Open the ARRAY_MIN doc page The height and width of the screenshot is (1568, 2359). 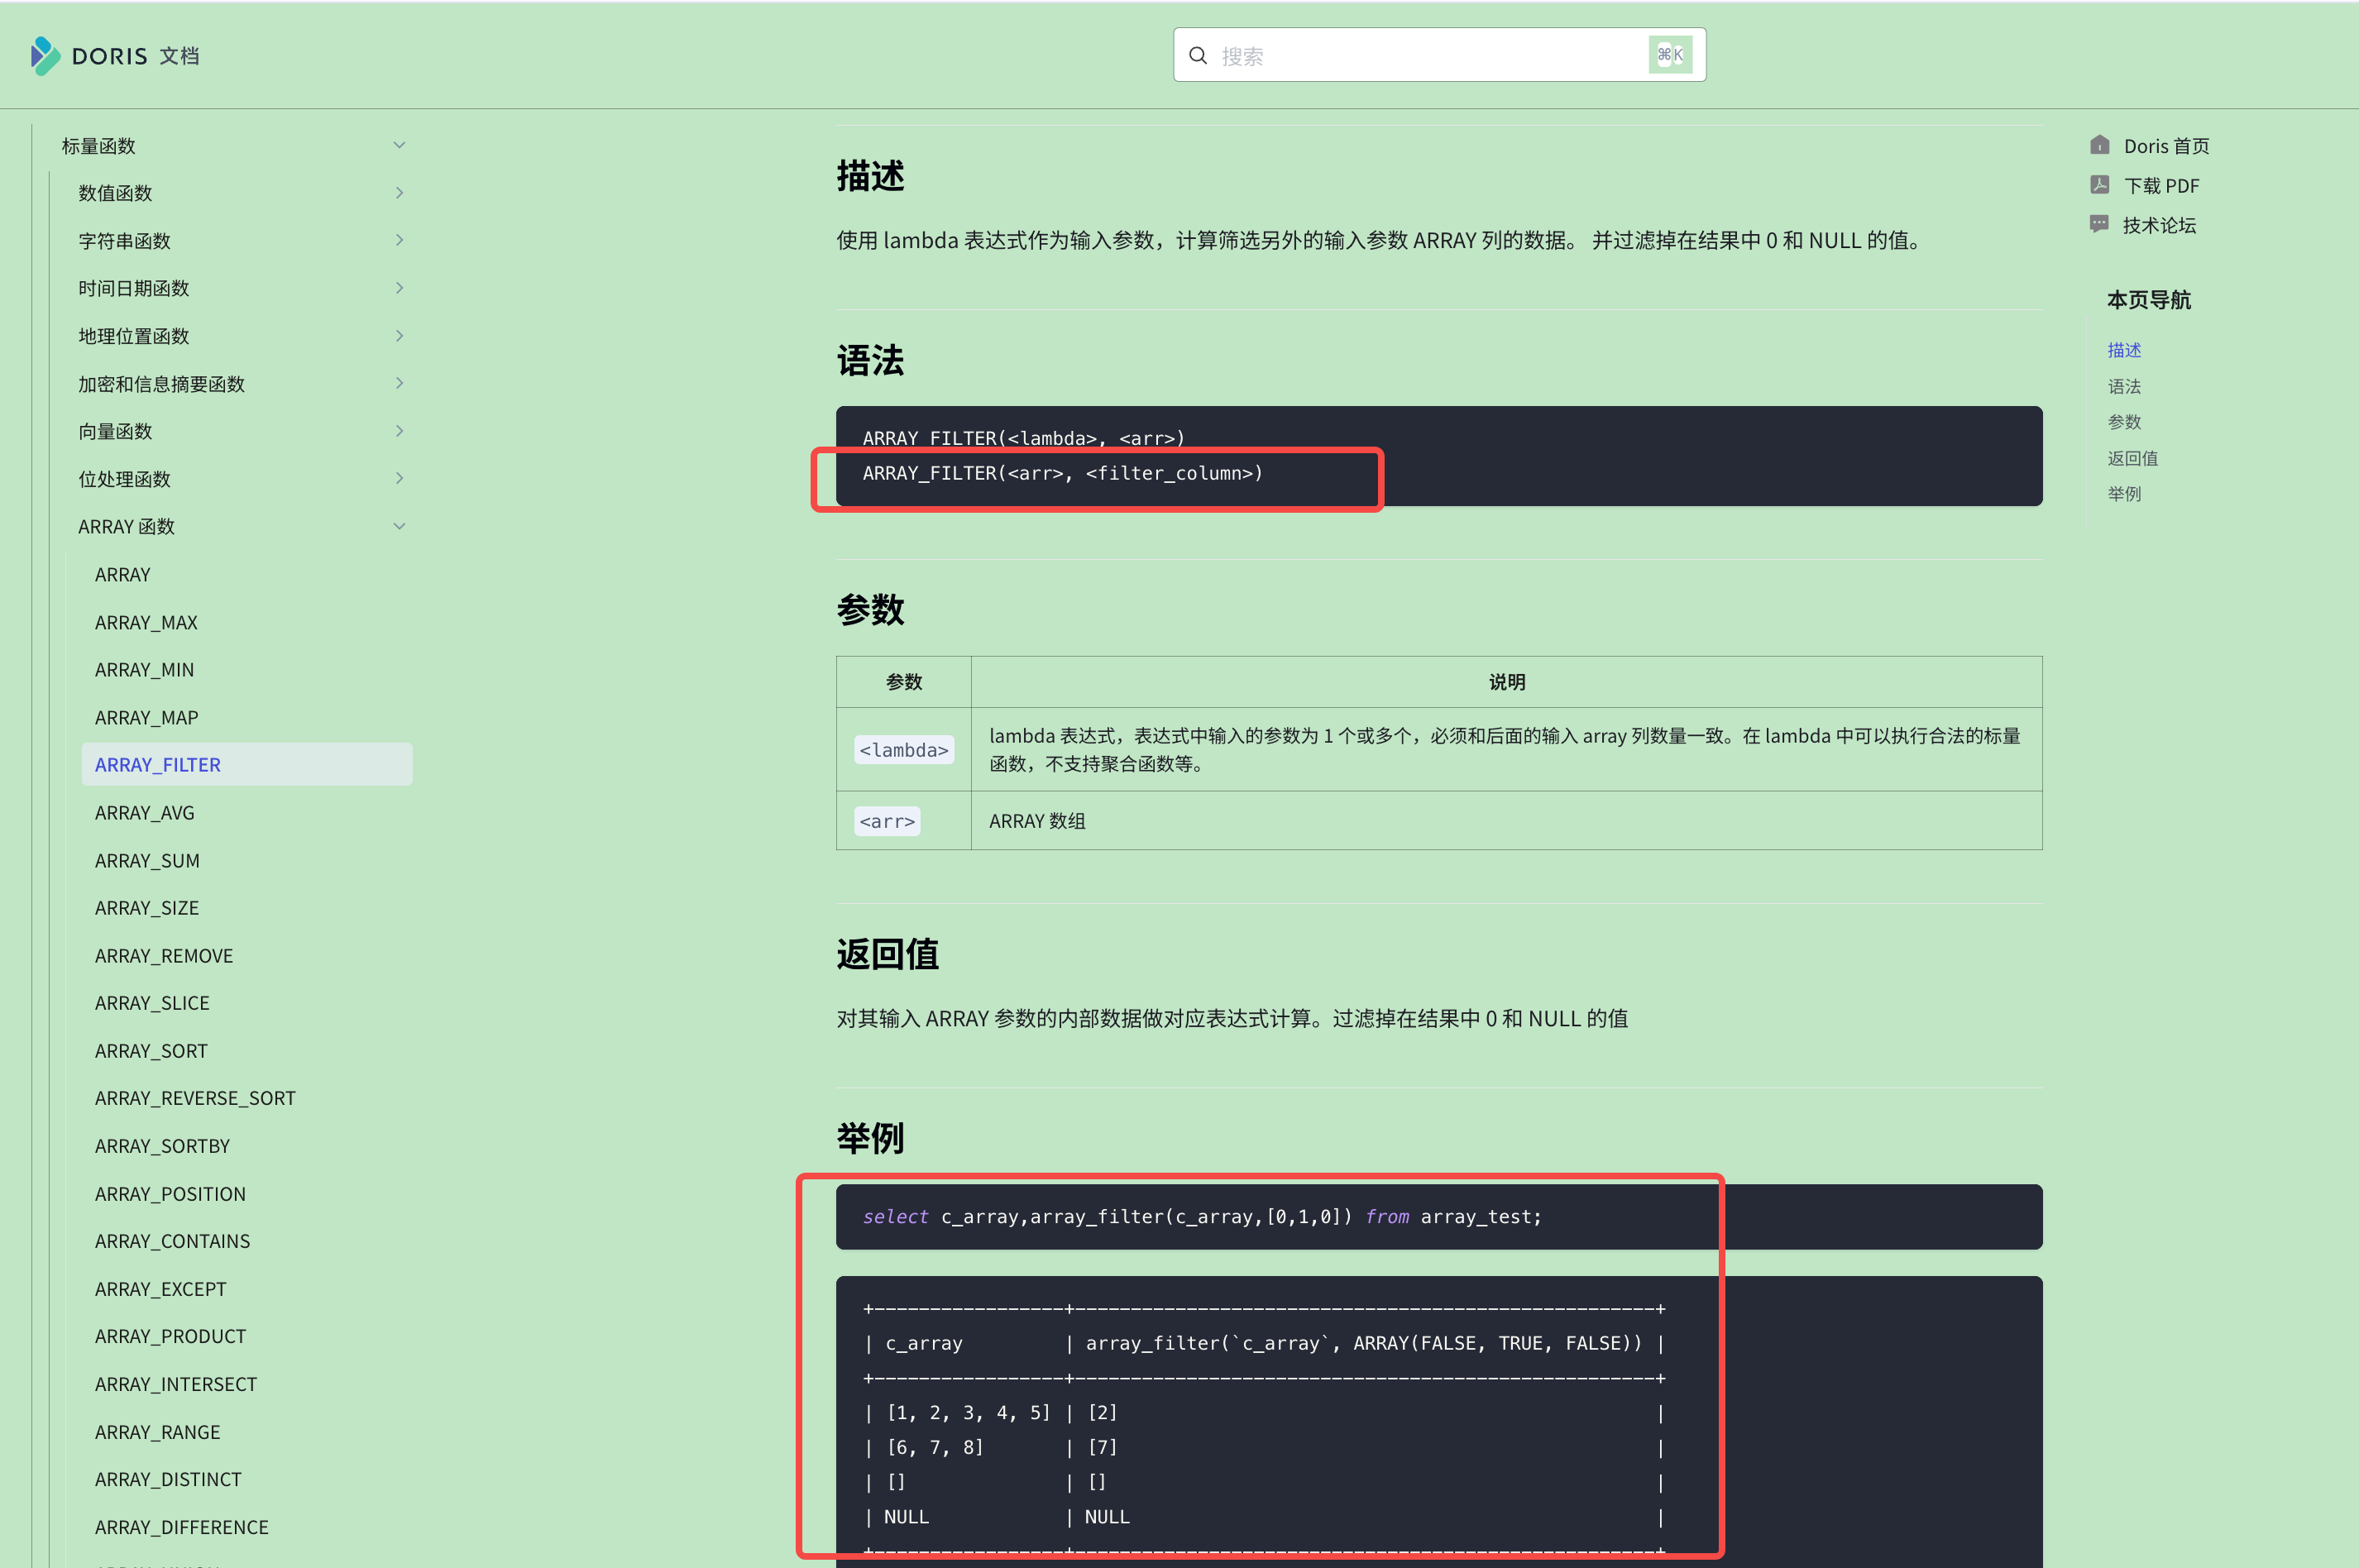[144, 669]
